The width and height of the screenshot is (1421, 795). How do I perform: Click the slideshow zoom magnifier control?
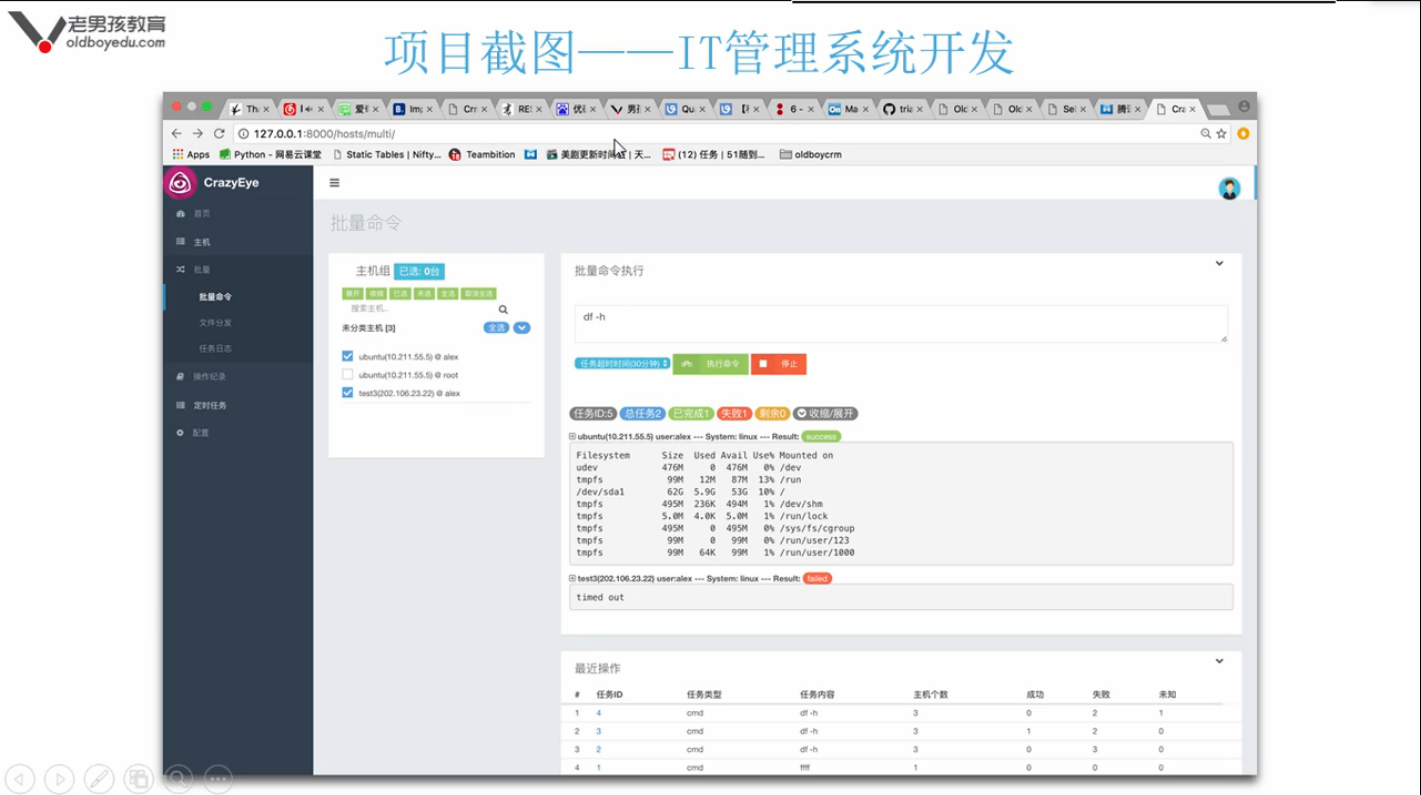click(178, 778)
